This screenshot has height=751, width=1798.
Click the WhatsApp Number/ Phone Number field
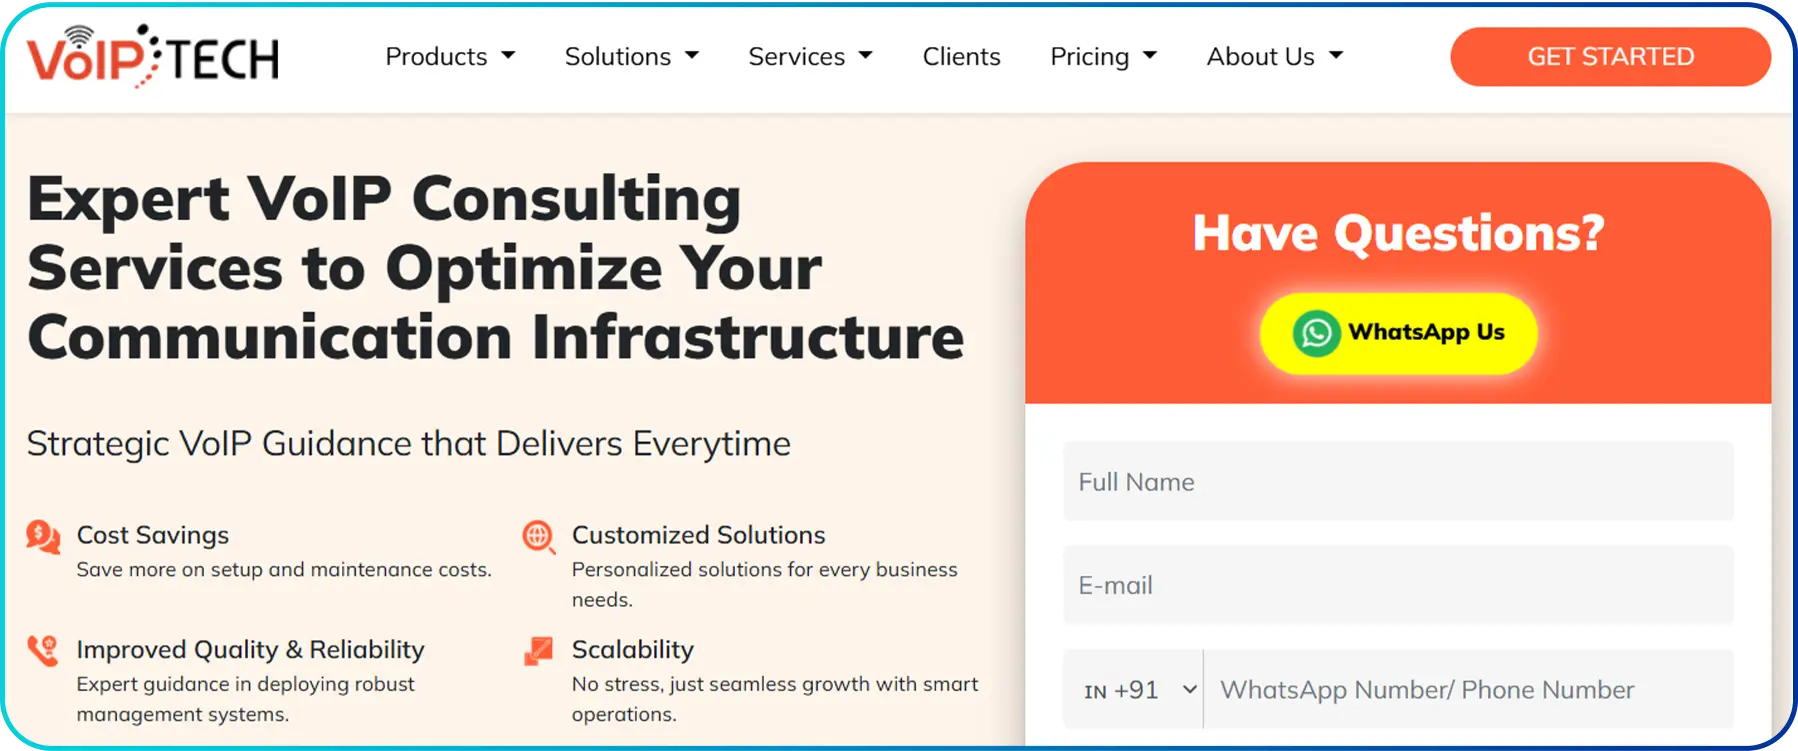(1469, 690)
